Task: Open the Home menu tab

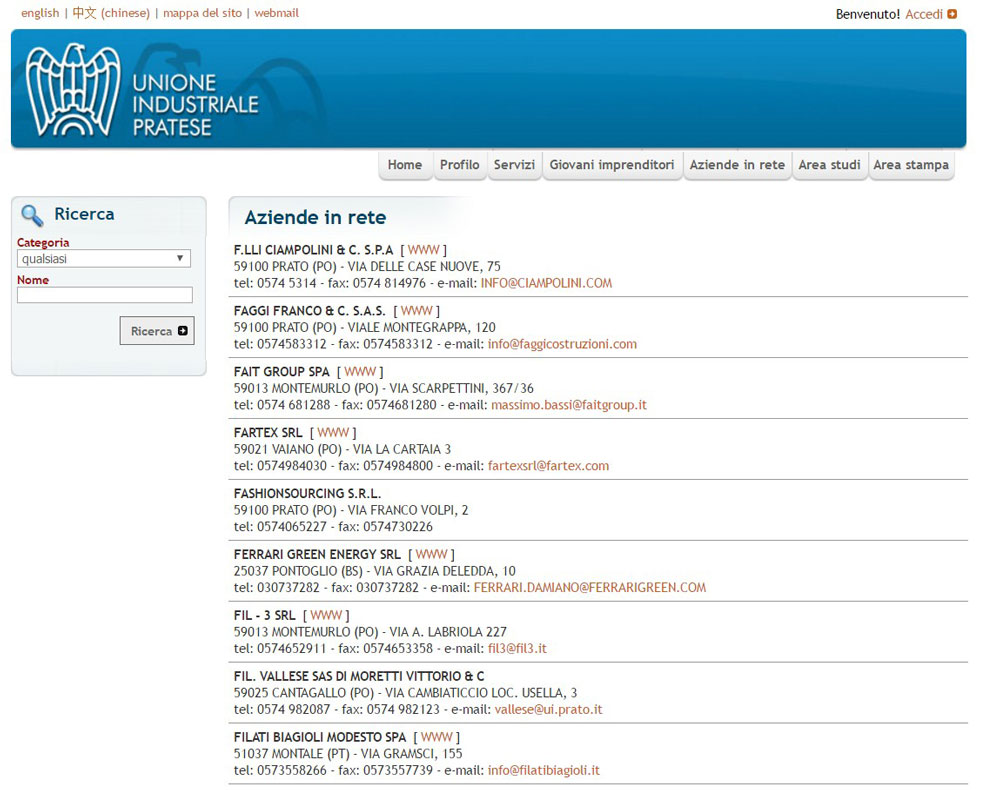Action: point(405,165)
